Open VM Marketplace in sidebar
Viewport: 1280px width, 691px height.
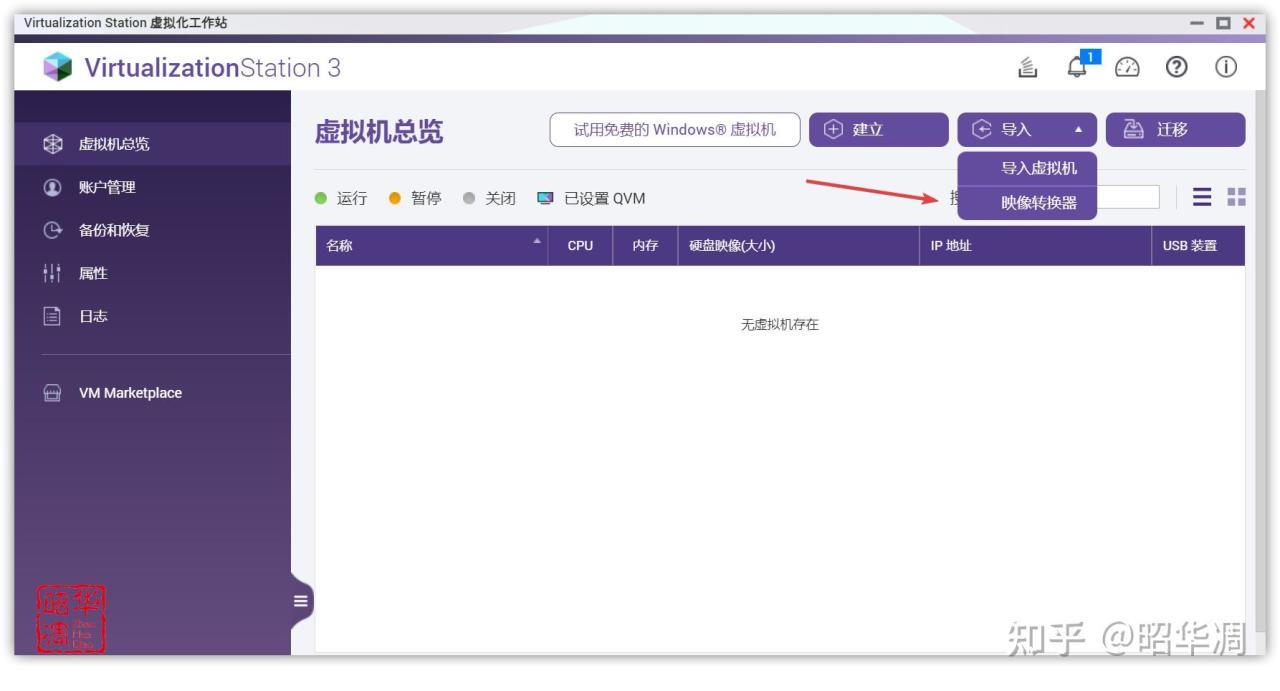(x=152, y=393)
